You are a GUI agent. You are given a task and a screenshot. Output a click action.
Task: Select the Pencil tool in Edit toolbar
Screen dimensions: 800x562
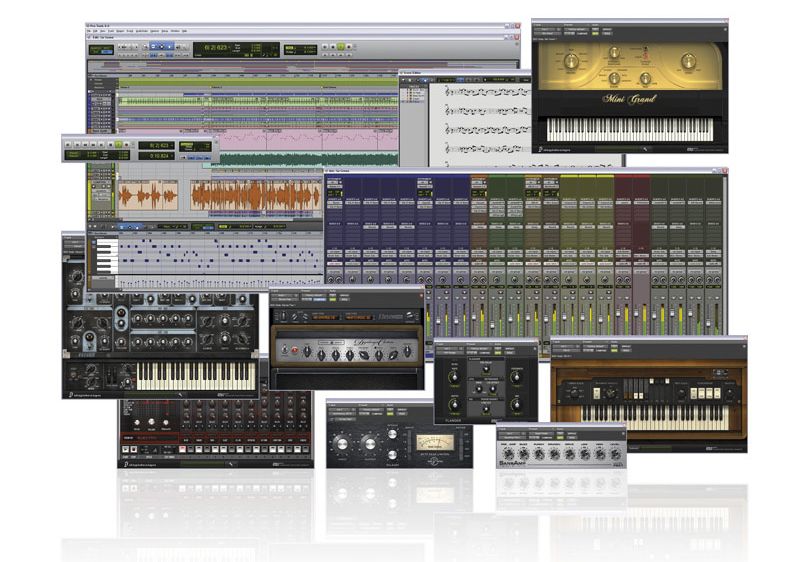pos(185,47)
